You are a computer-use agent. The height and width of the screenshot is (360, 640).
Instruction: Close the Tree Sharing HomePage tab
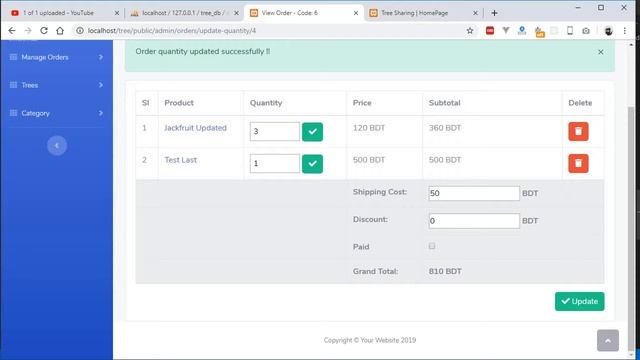point(475,13)
